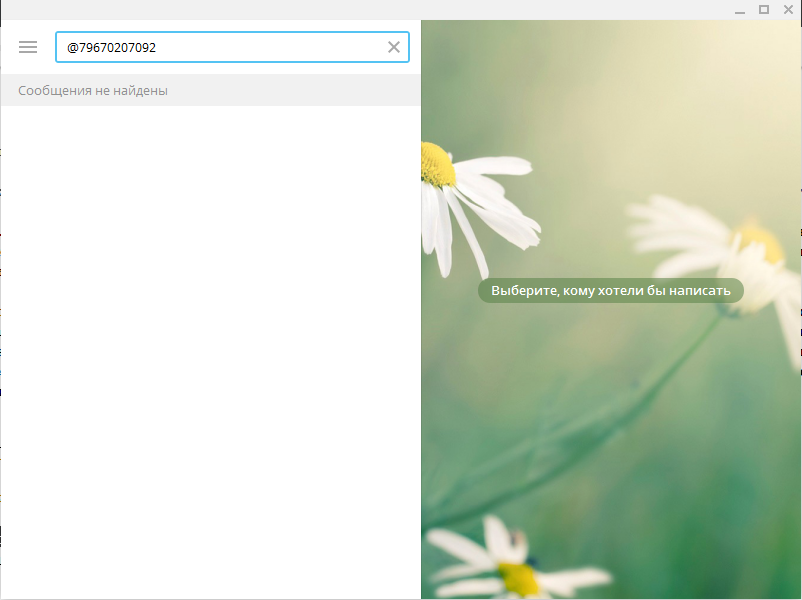The height and width of the screenshot is (600, 802).
Task: Click the divider between chat list and chat
Action: click(x=421, y=350)
